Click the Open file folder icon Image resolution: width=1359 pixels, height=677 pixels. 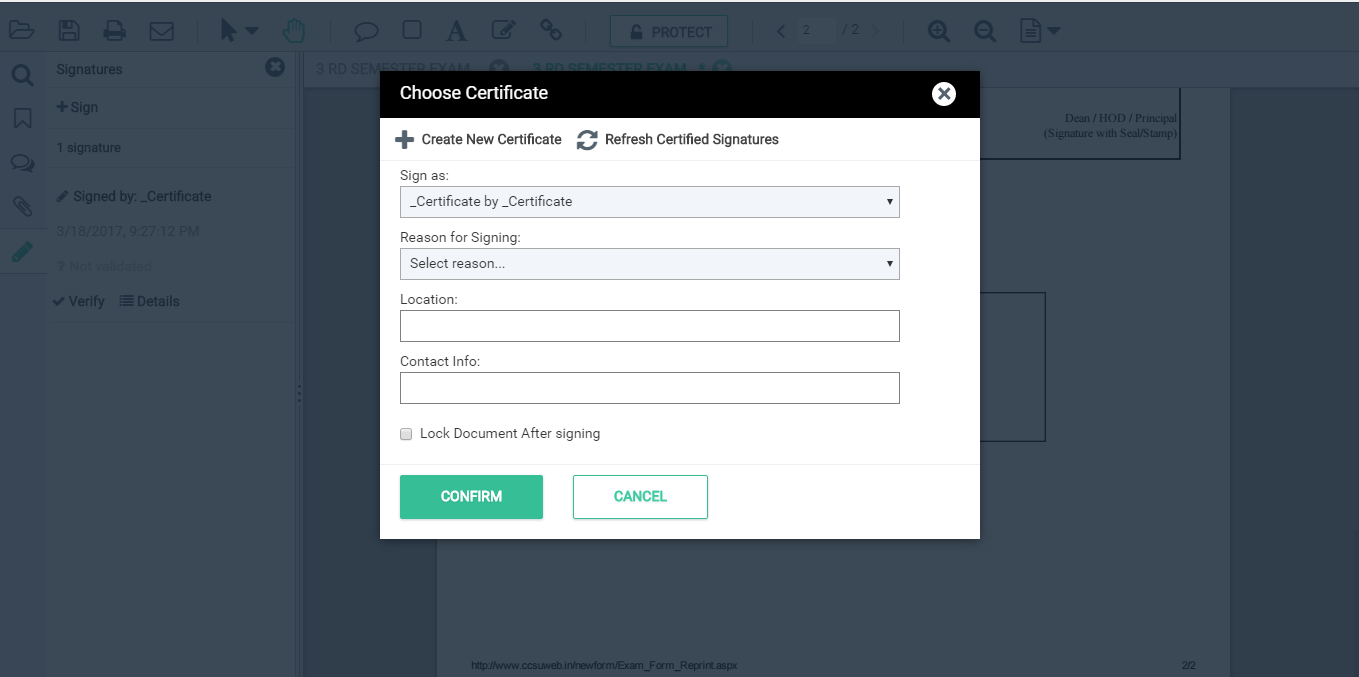pos(21,31)
